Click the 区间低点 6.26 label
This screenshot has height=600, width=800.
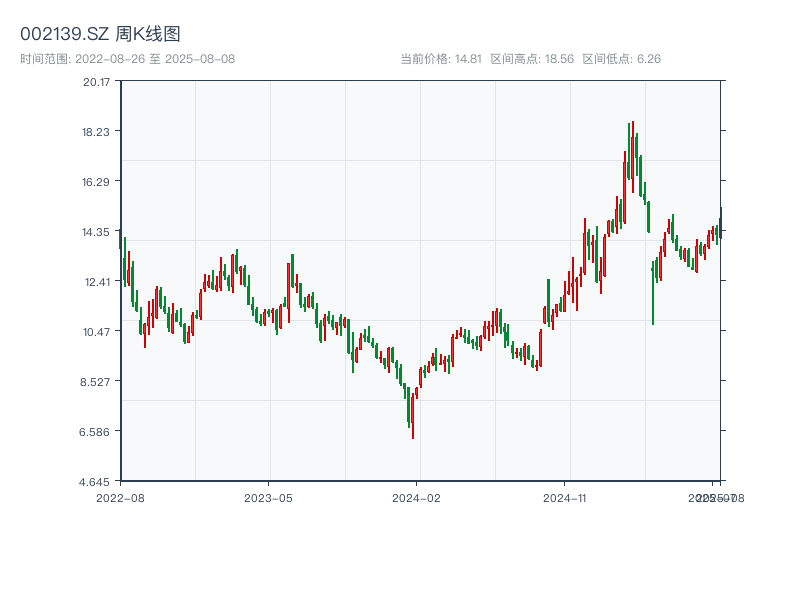tap(621, 59)
